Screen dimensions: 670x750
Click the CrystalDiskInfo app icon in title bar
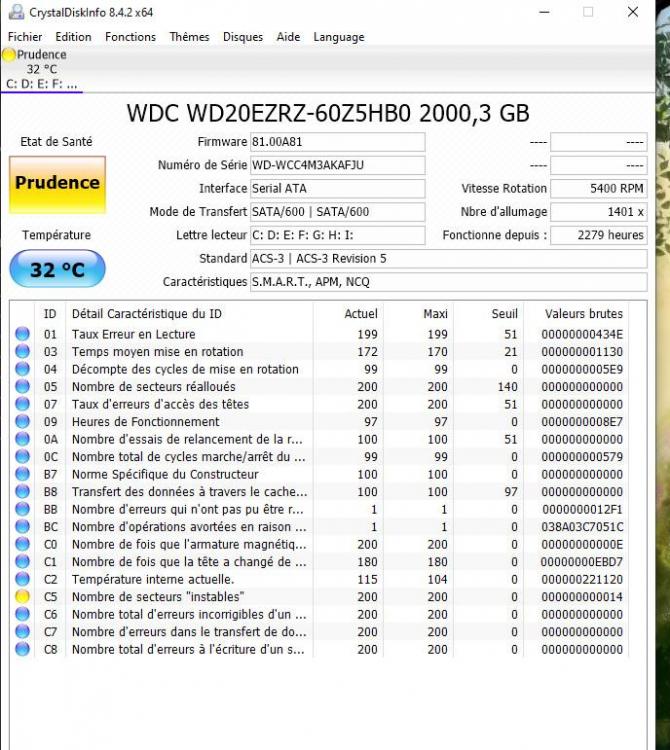[16, 12]
